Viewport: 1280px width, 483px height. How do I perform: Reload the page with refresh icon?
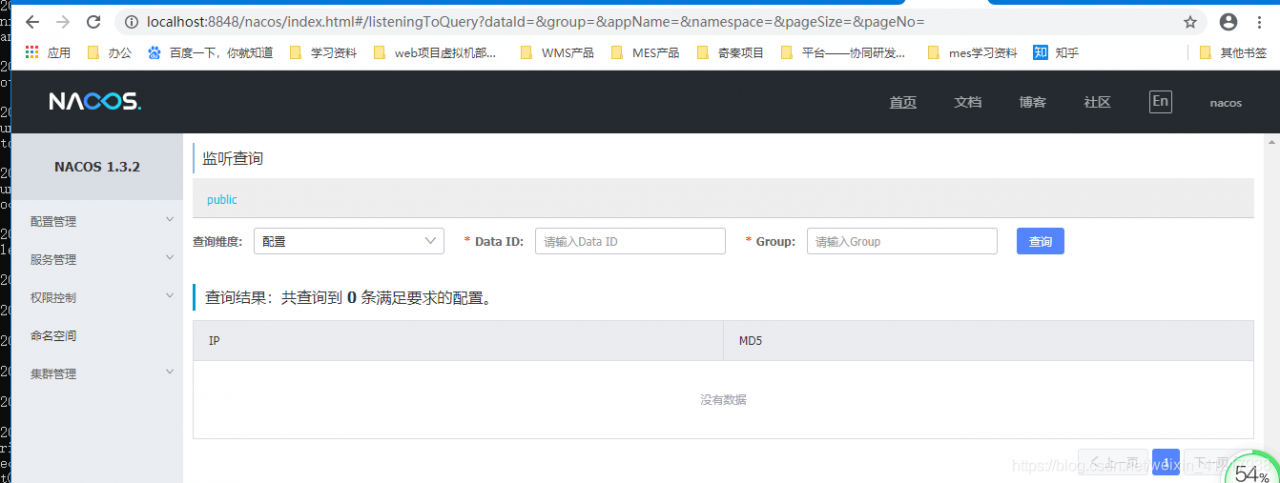click(94, 22)
